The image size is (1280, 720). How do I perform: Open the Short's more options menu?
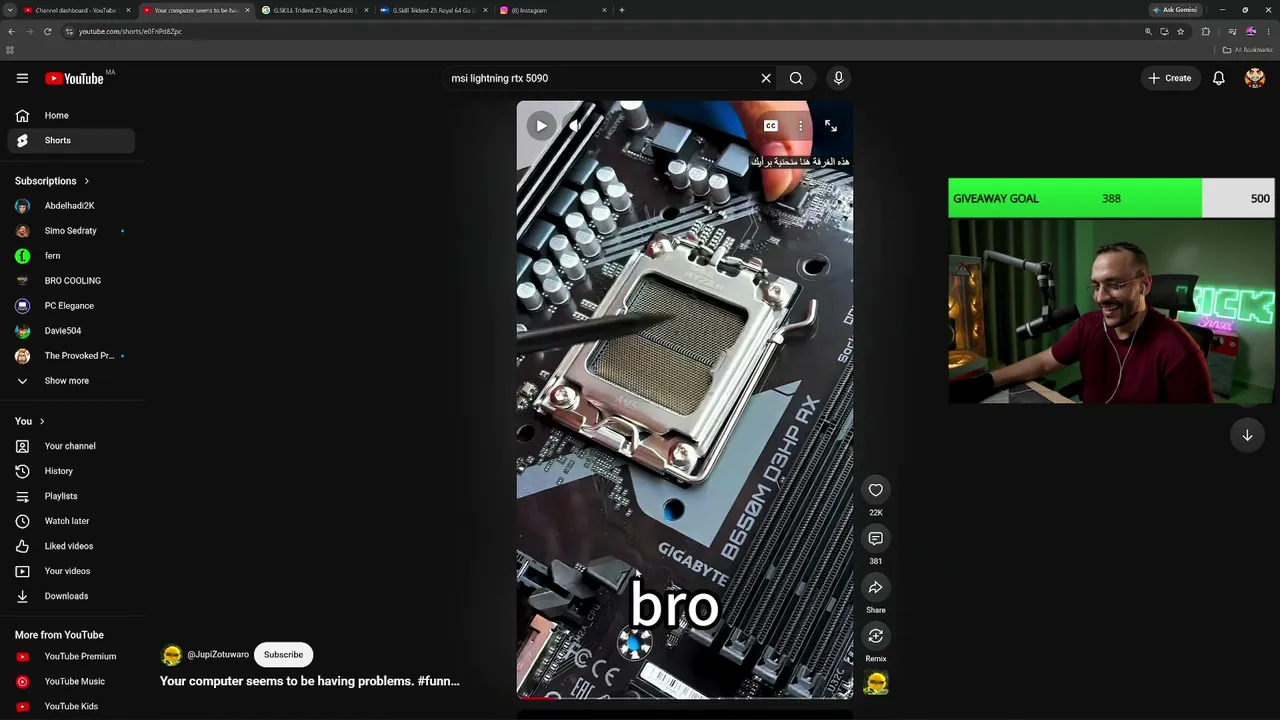tap(800, 126)
